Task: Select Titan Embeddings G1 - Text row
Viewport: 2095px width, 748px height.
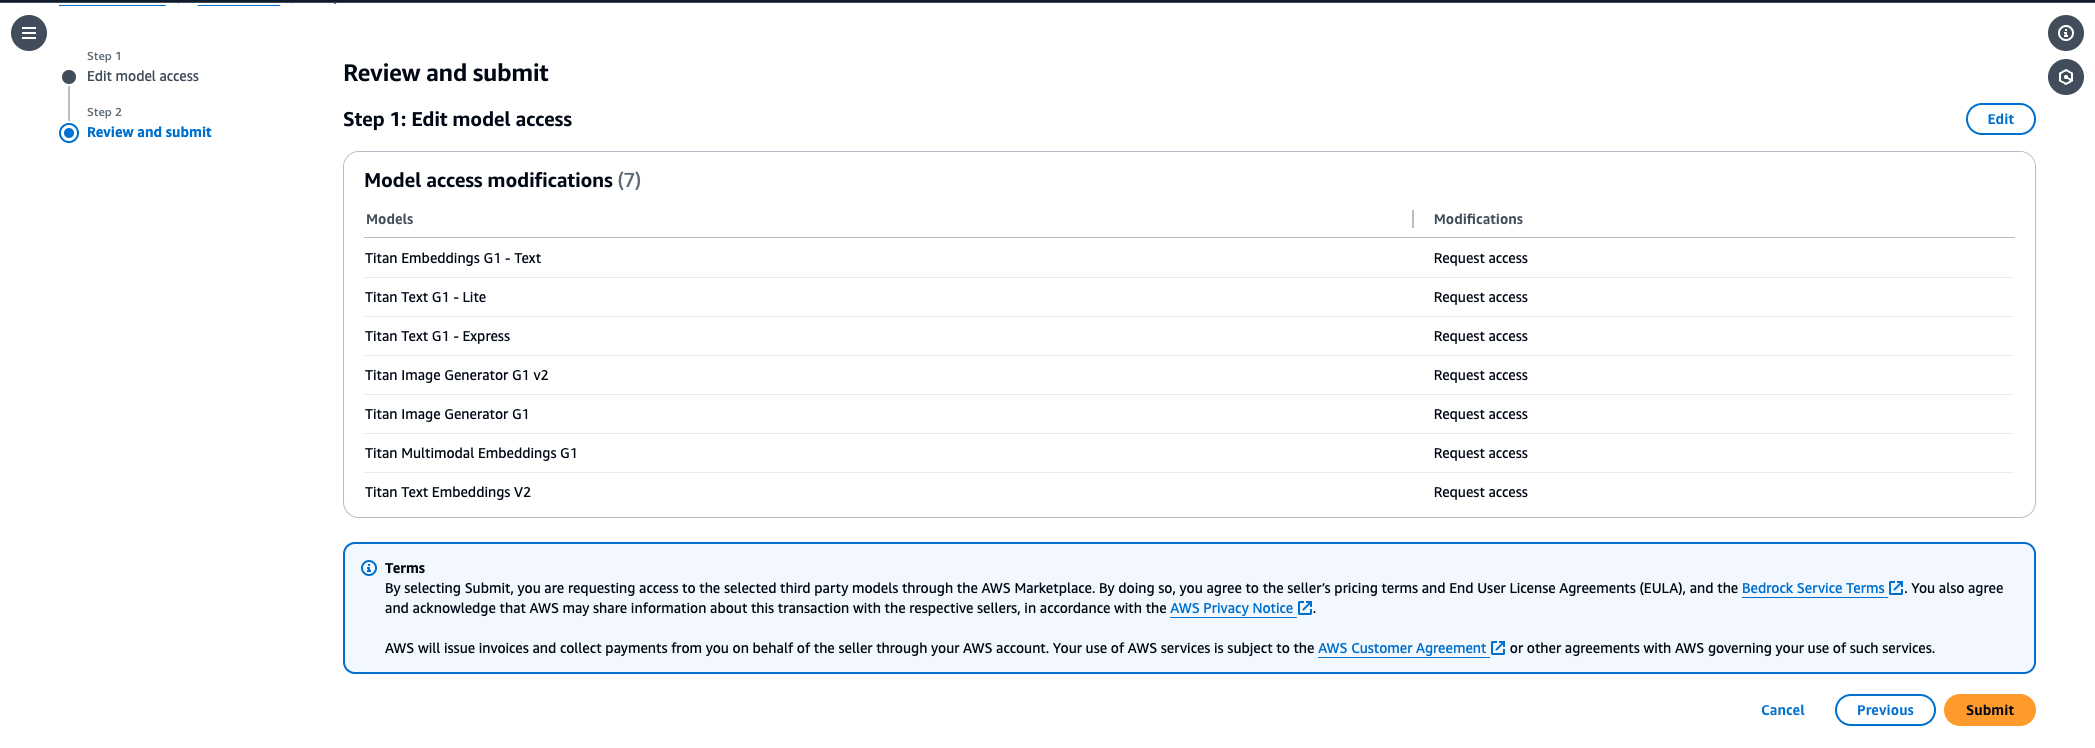Action: coord(1189,258)
